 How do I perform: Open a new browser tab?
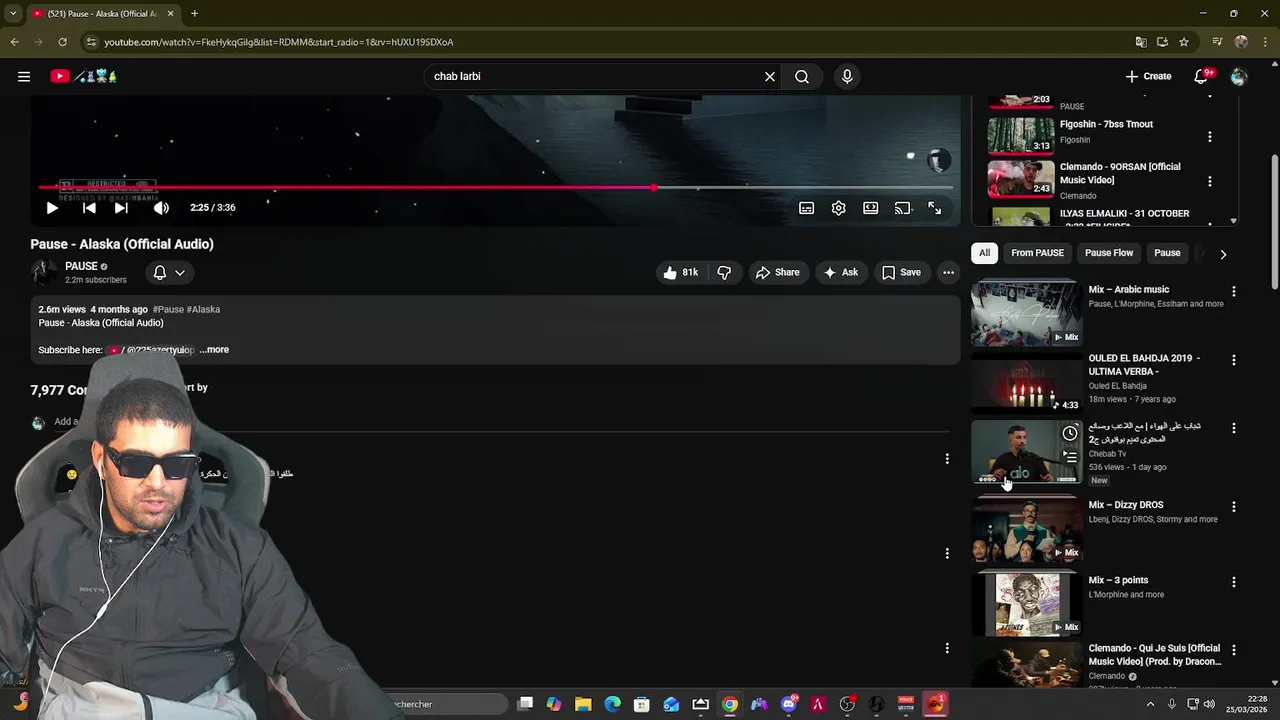point(194,13)
